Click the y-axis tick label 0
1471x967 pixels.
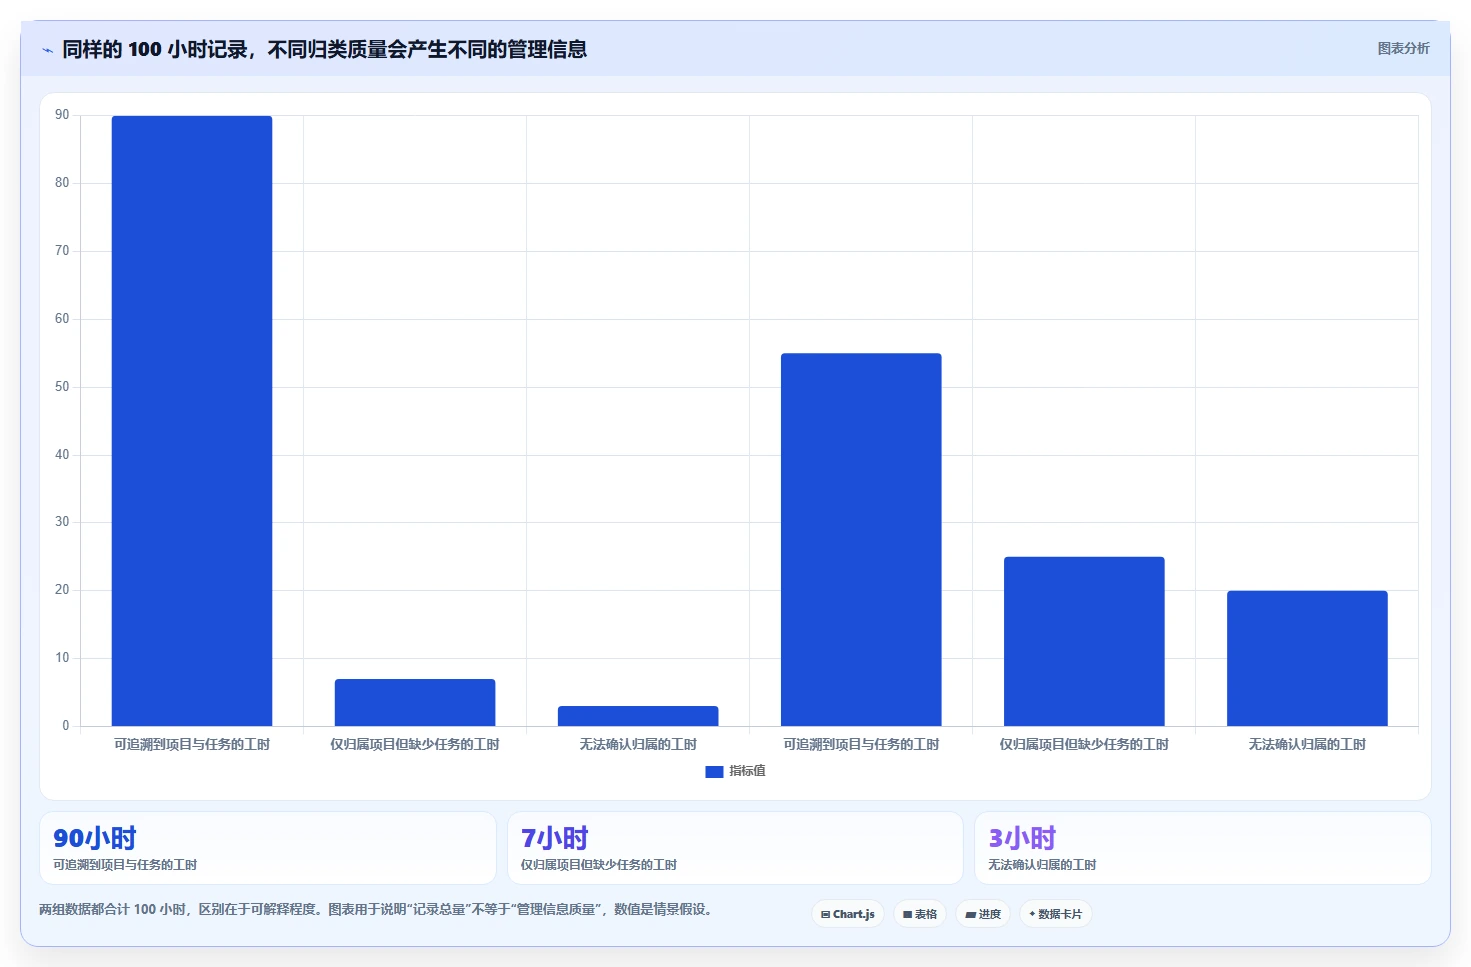point(66,726)
